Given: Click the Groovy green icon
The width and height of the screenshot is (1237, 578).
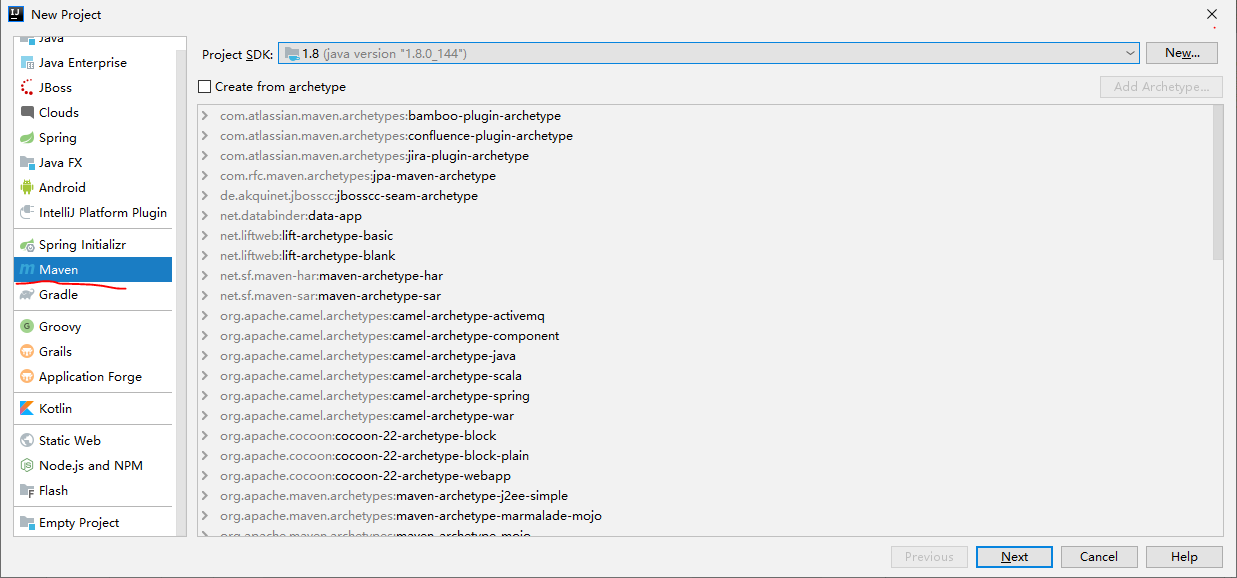Looking at the screenshot, I should tap(27, 327).
